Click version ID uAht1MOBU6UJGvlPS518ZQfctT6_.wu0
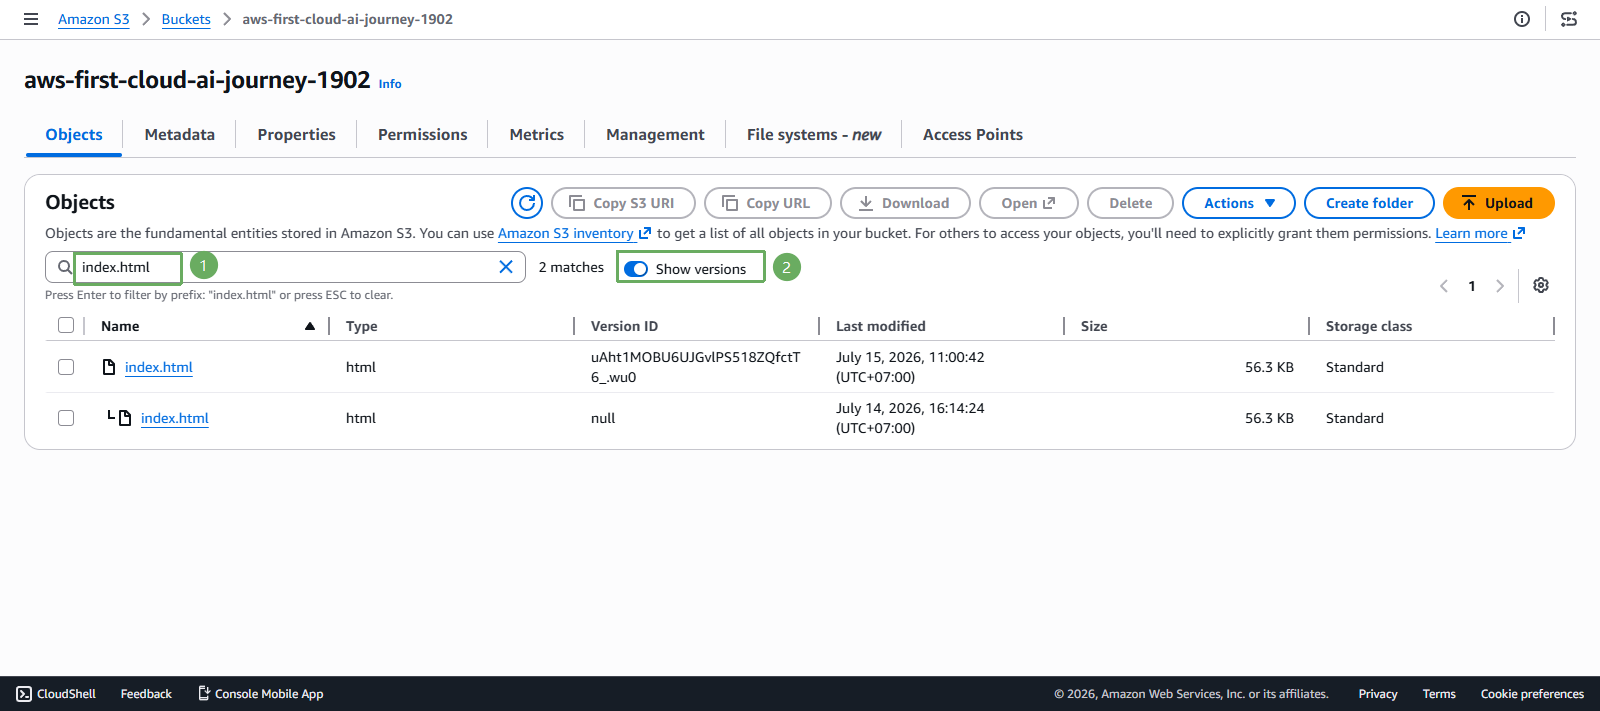This screenshot has width=1600, height=711. click(x=695, y=367)
